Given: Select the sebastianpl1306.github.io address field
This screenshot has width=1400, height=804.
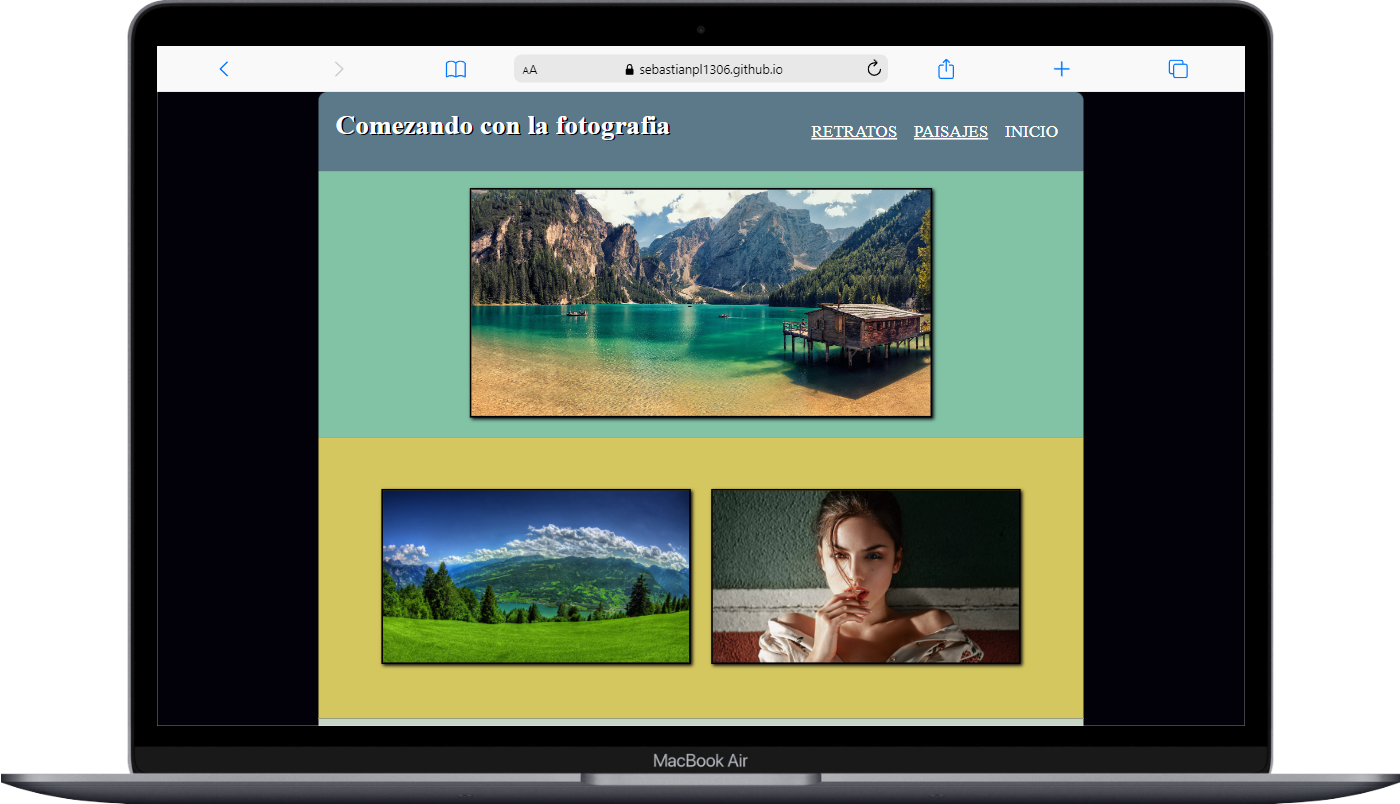Looking at the screenshot, I should coord(710,70).
